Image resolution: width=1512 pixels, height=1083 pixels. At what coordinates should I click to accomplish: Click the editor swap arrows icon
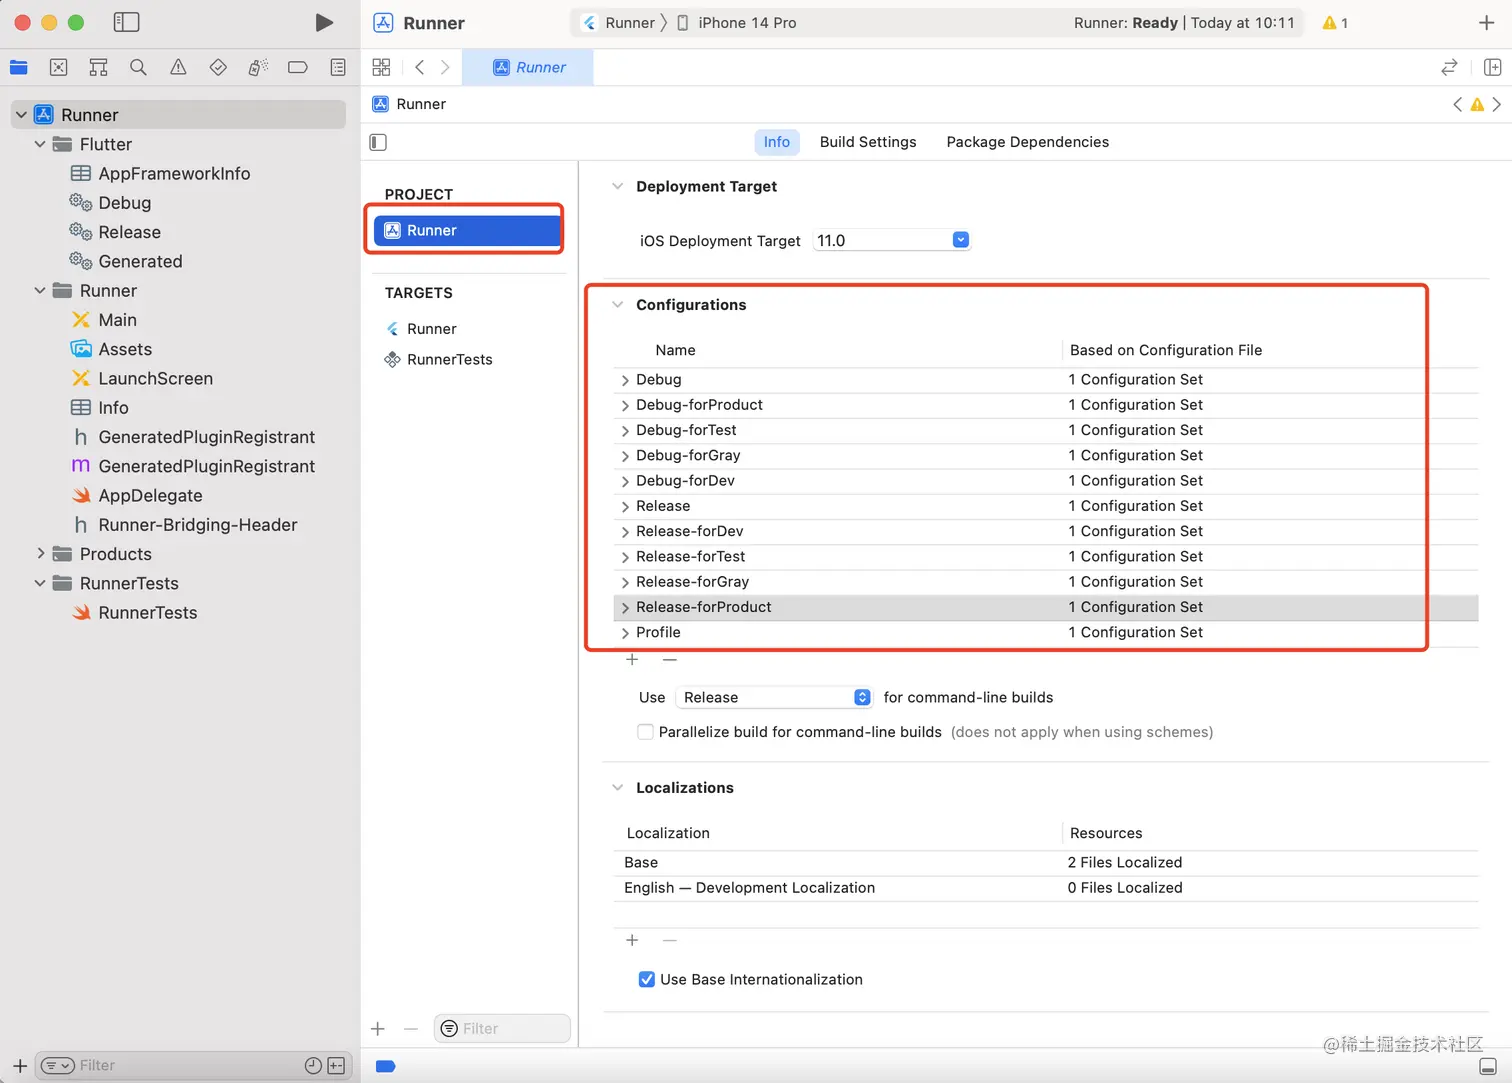pos(1449,67)
